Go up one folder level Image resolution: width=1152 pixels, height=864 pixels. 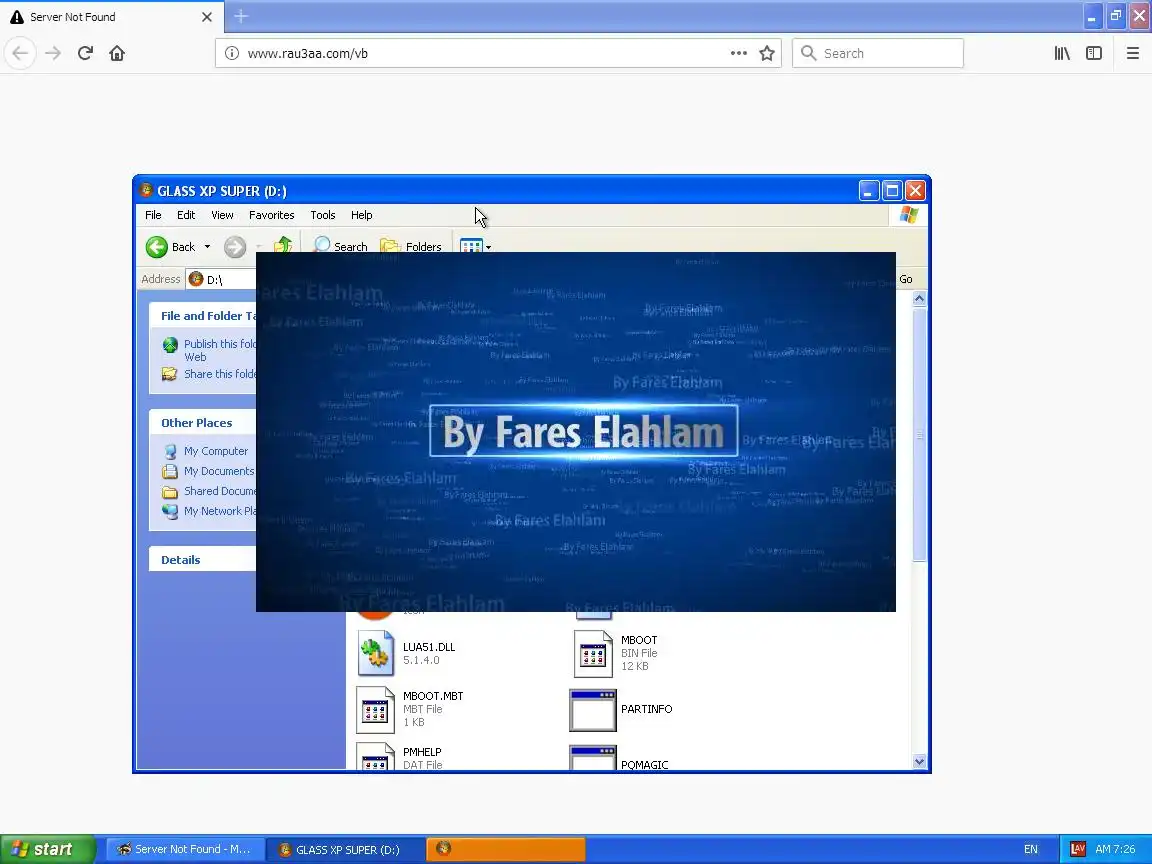[283, 244]
